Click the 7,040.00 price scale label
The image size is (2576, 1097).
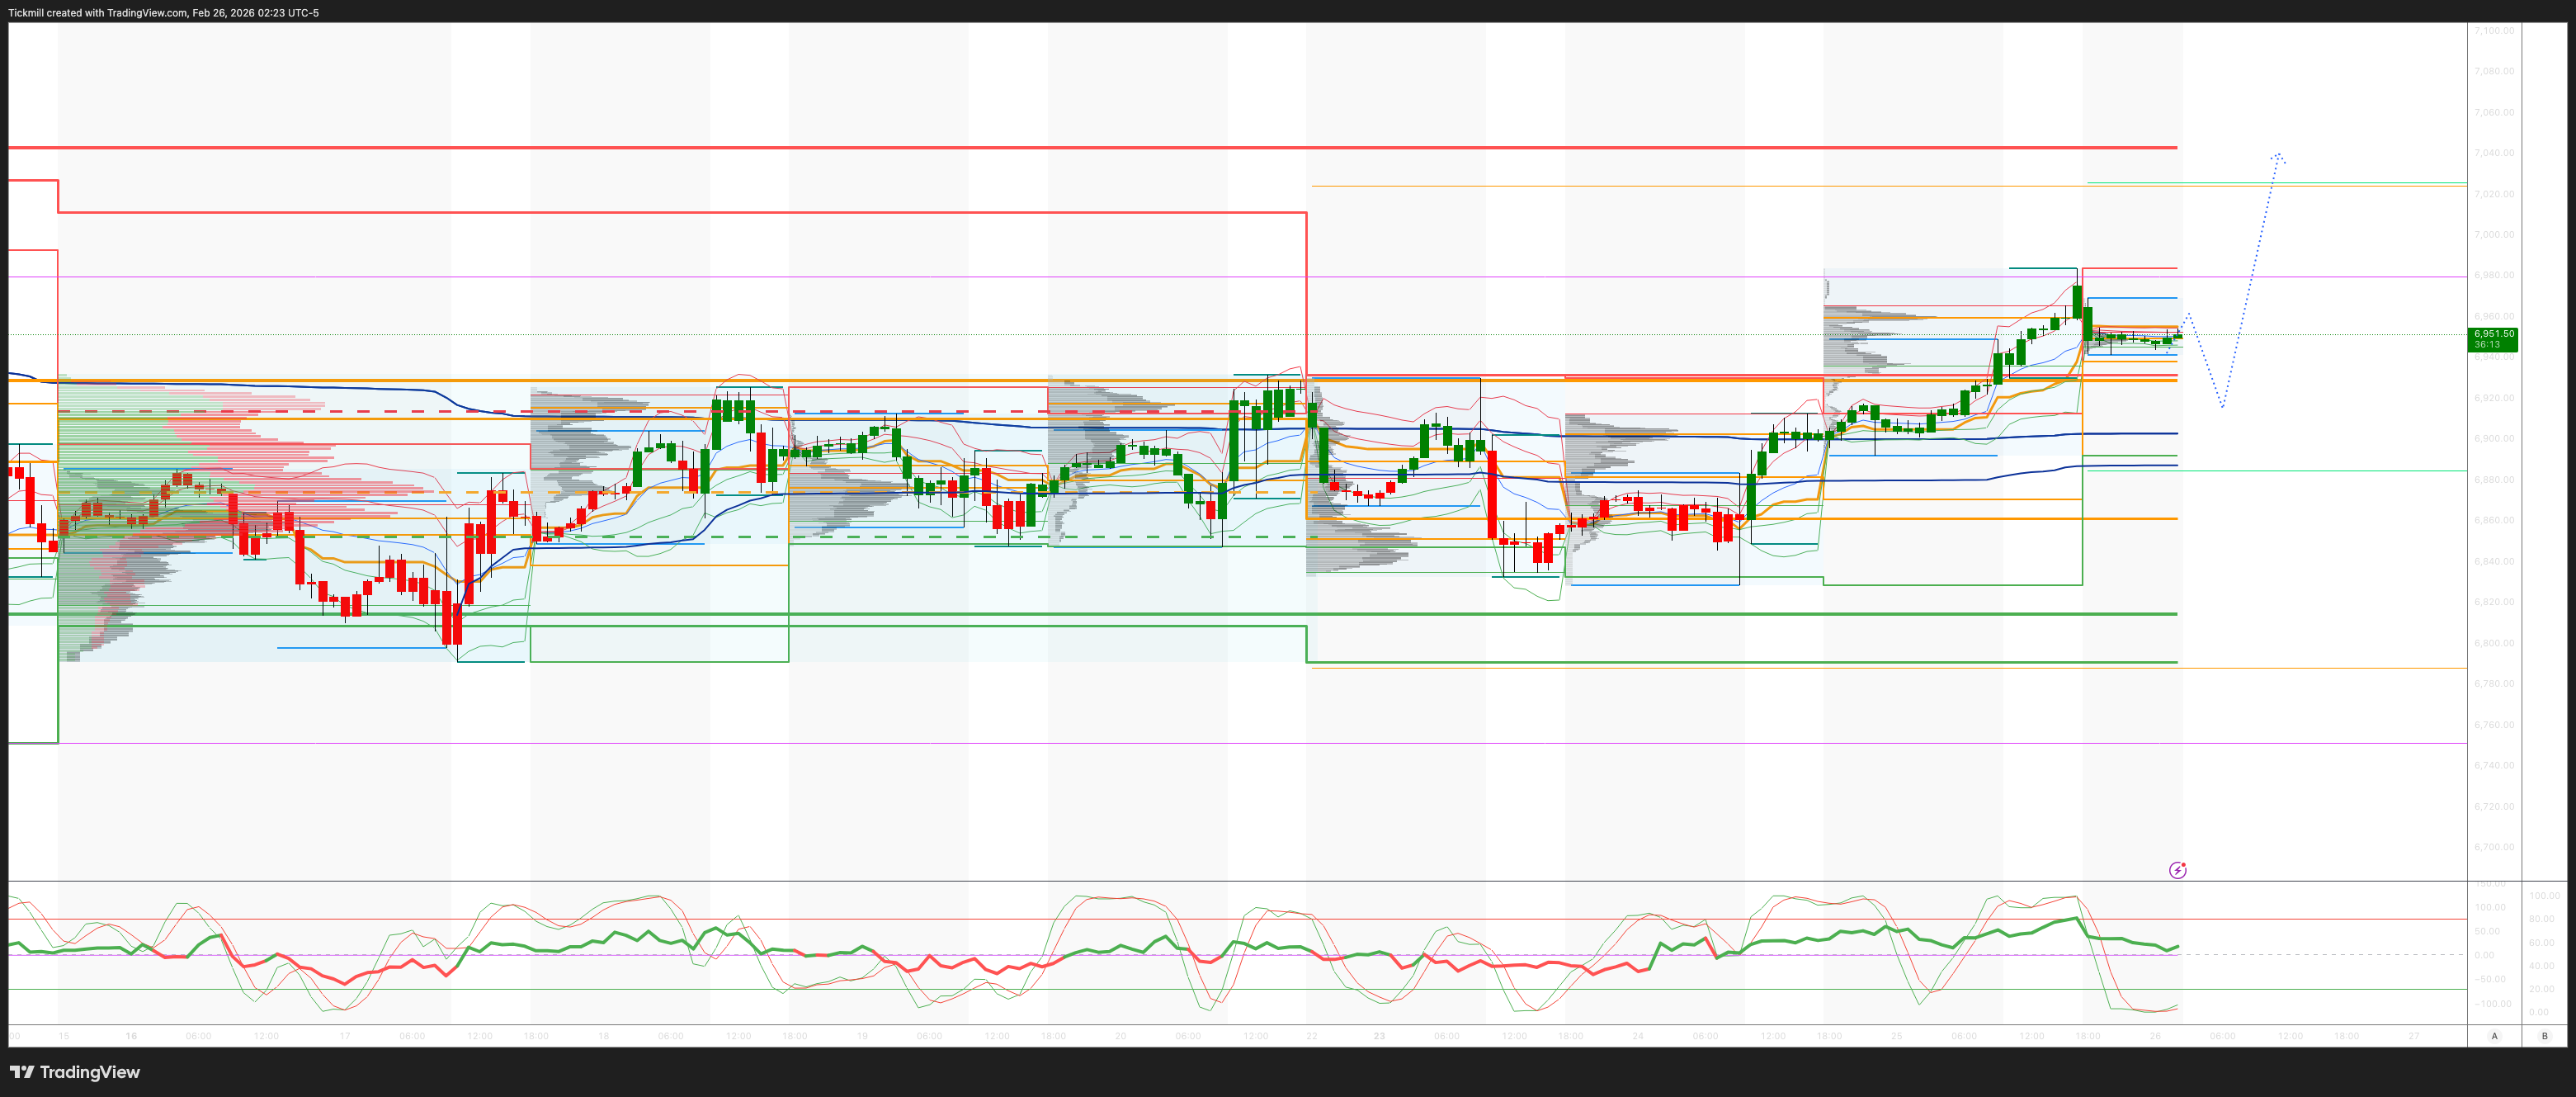[2494, 153]
